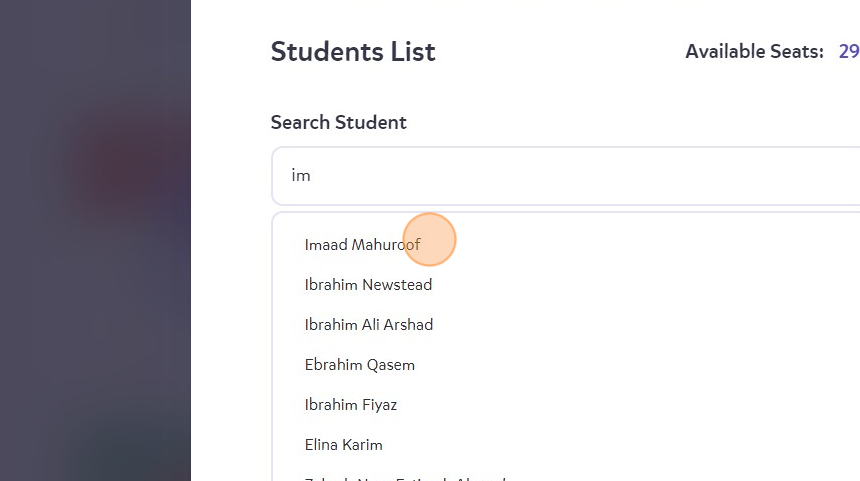Select the student with surname Arshad

(x=368, y=325)
